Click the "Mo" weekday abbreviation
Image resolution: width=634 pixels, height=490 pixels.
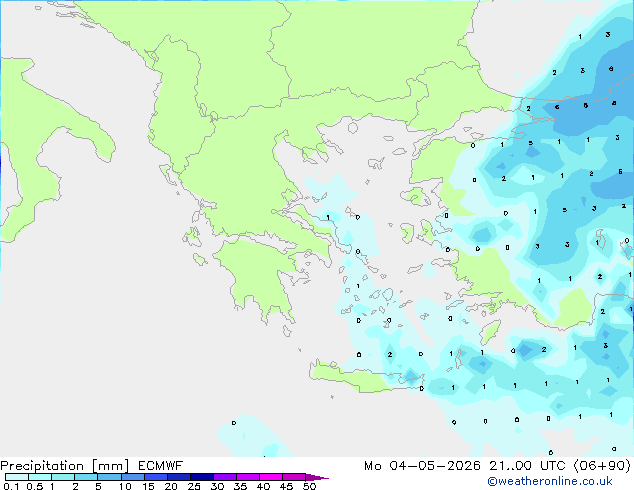click(373, 466)
